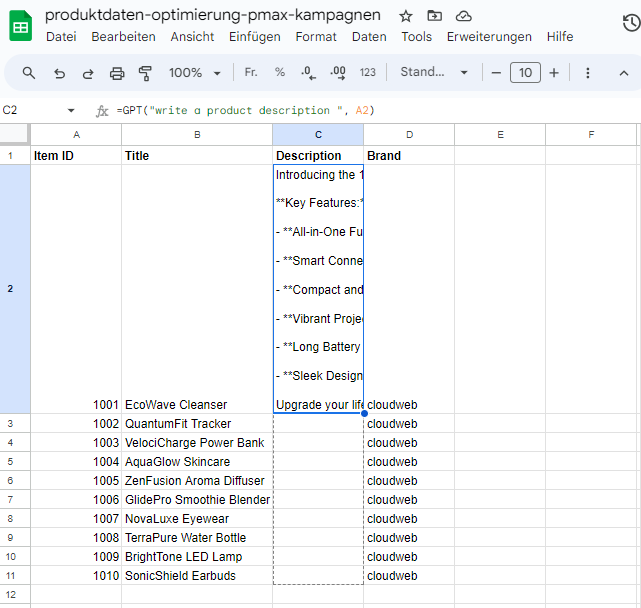
Task: Star the document with the star icon
Action: [x=406, y=16]
